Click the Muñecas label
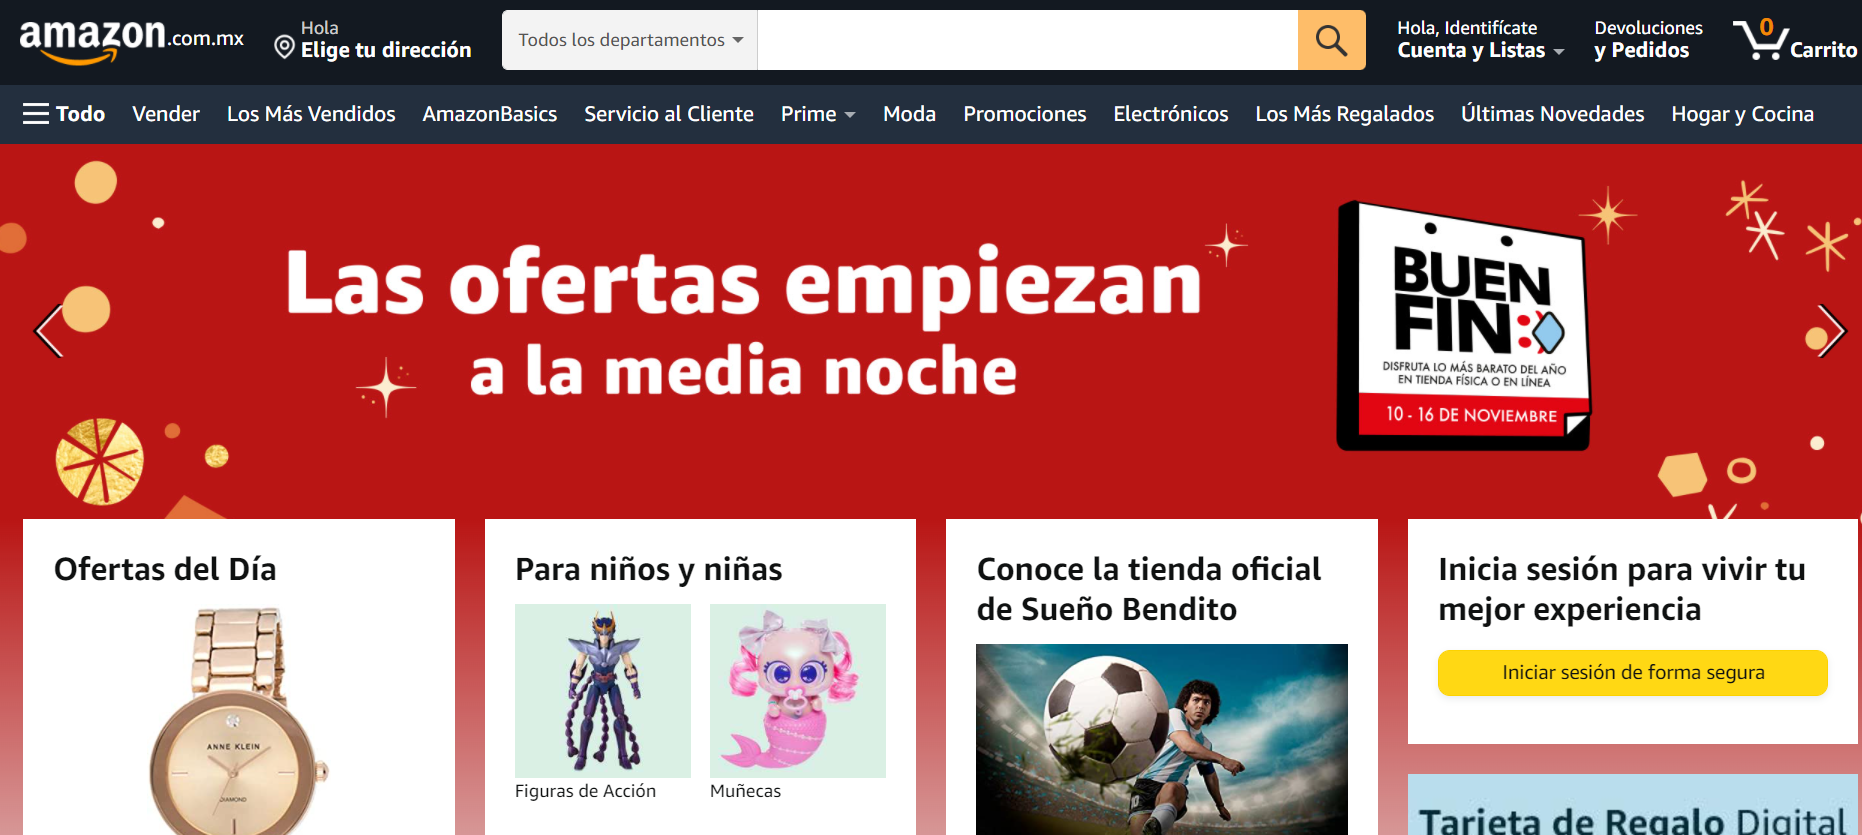This screenshot has height=835, width=1862. point(745,791)
